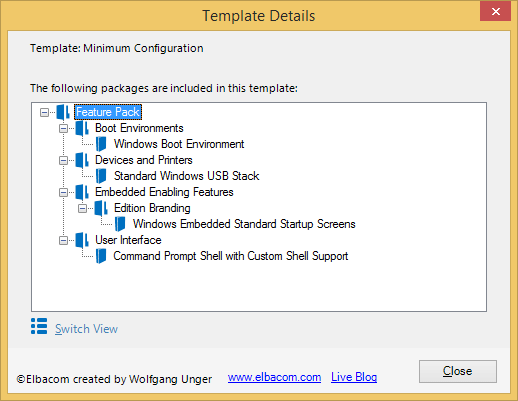This screenshot has height=401, width=518.
Task: Click the Close button
Action: tap(458, 371)
